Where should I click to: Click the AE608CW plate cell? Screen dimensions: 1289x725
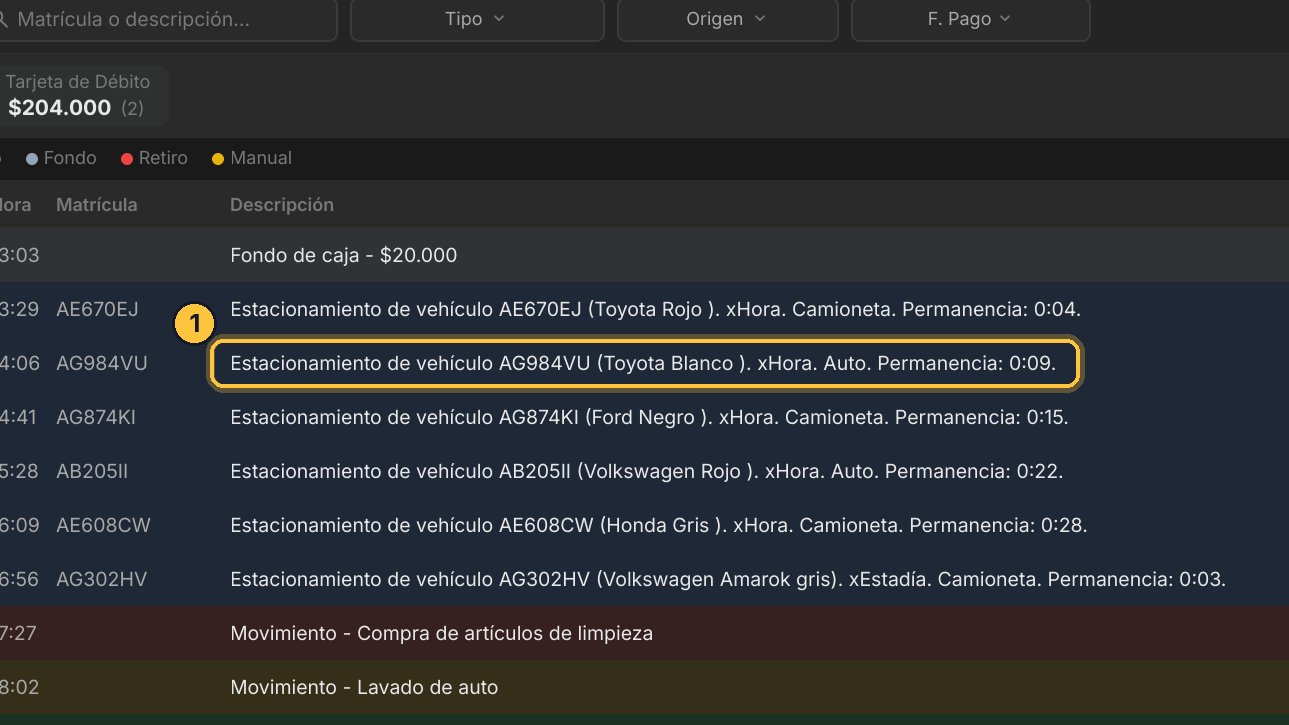(103, 525)
